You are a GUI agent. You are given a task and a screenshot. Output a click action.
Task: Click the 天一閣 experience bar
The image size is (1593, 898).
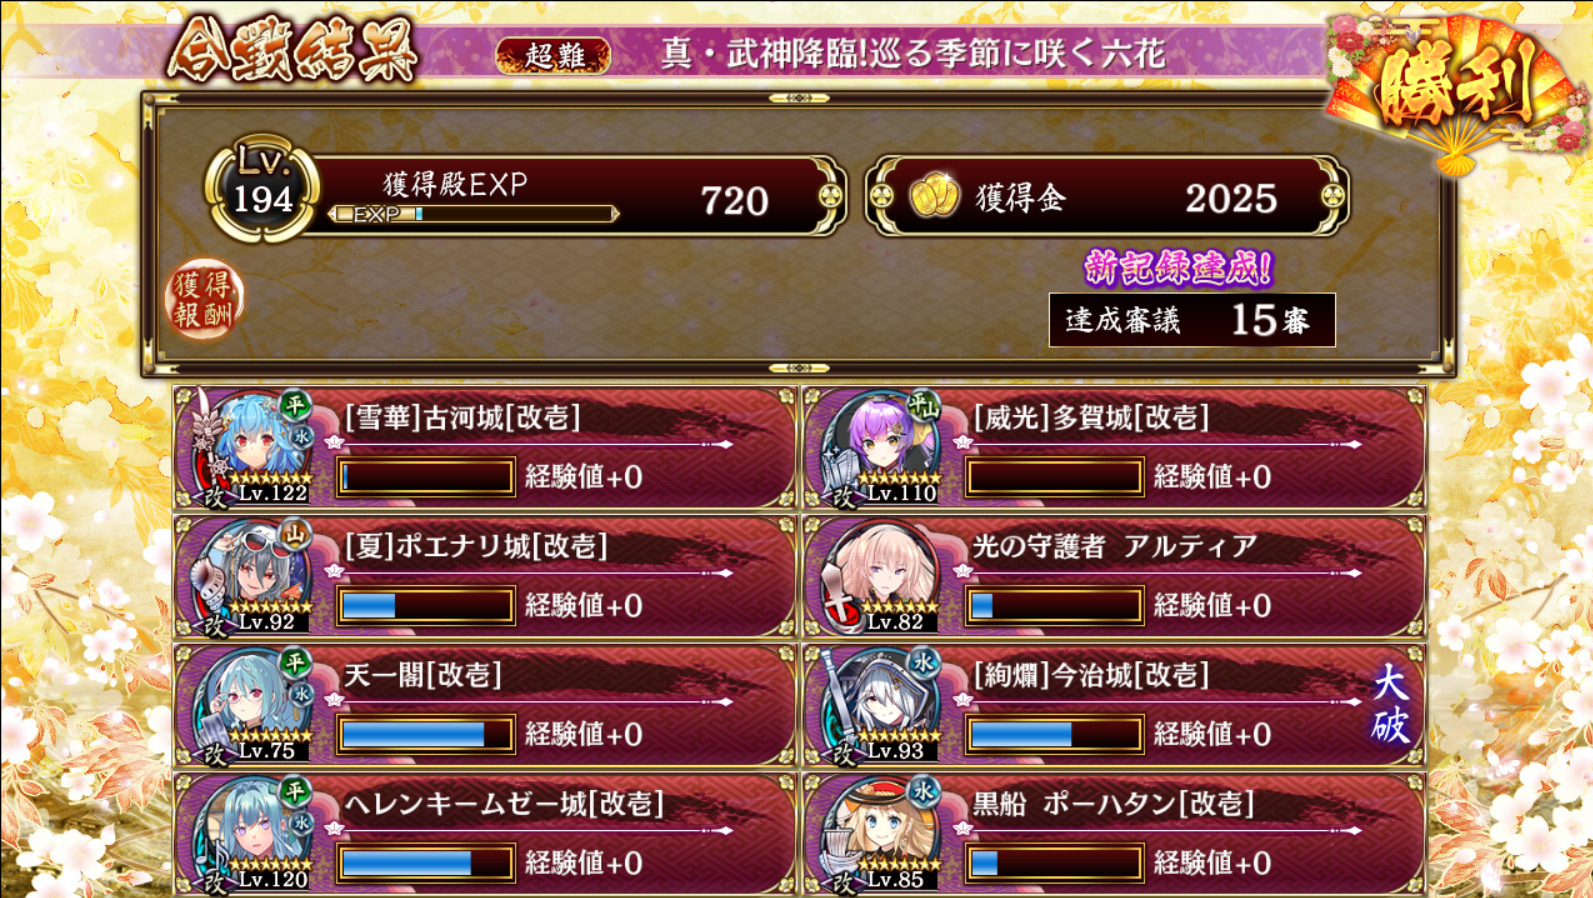[x=426, y=735]
